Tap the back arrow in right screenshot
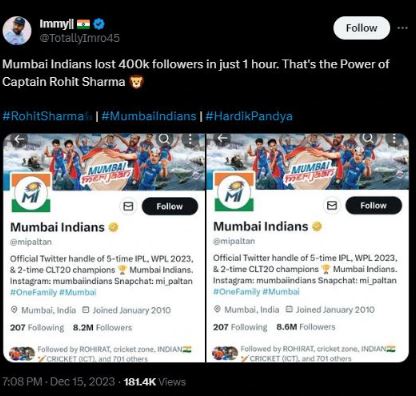This screenshot has height=396, width=416. [222, 138]
